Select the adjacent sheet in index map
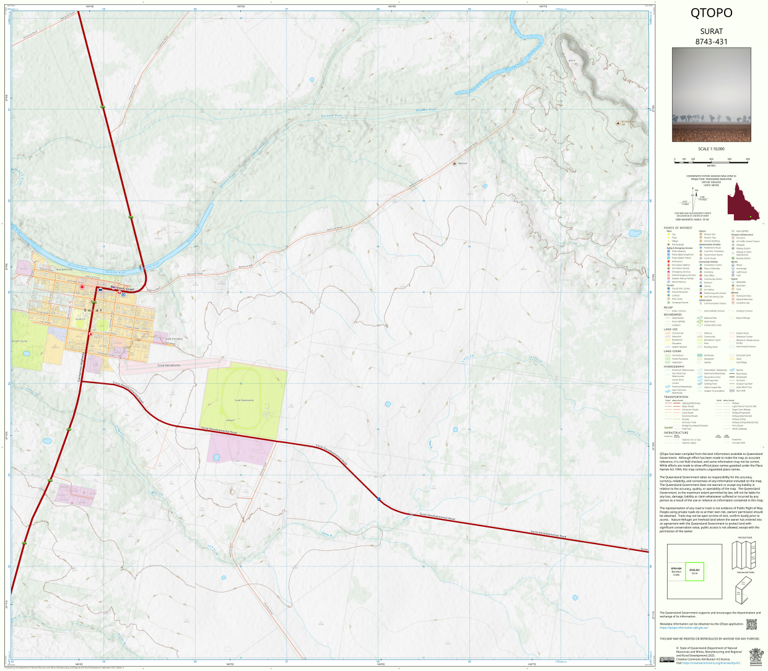768x671 pixels. (x=676, y=572)
